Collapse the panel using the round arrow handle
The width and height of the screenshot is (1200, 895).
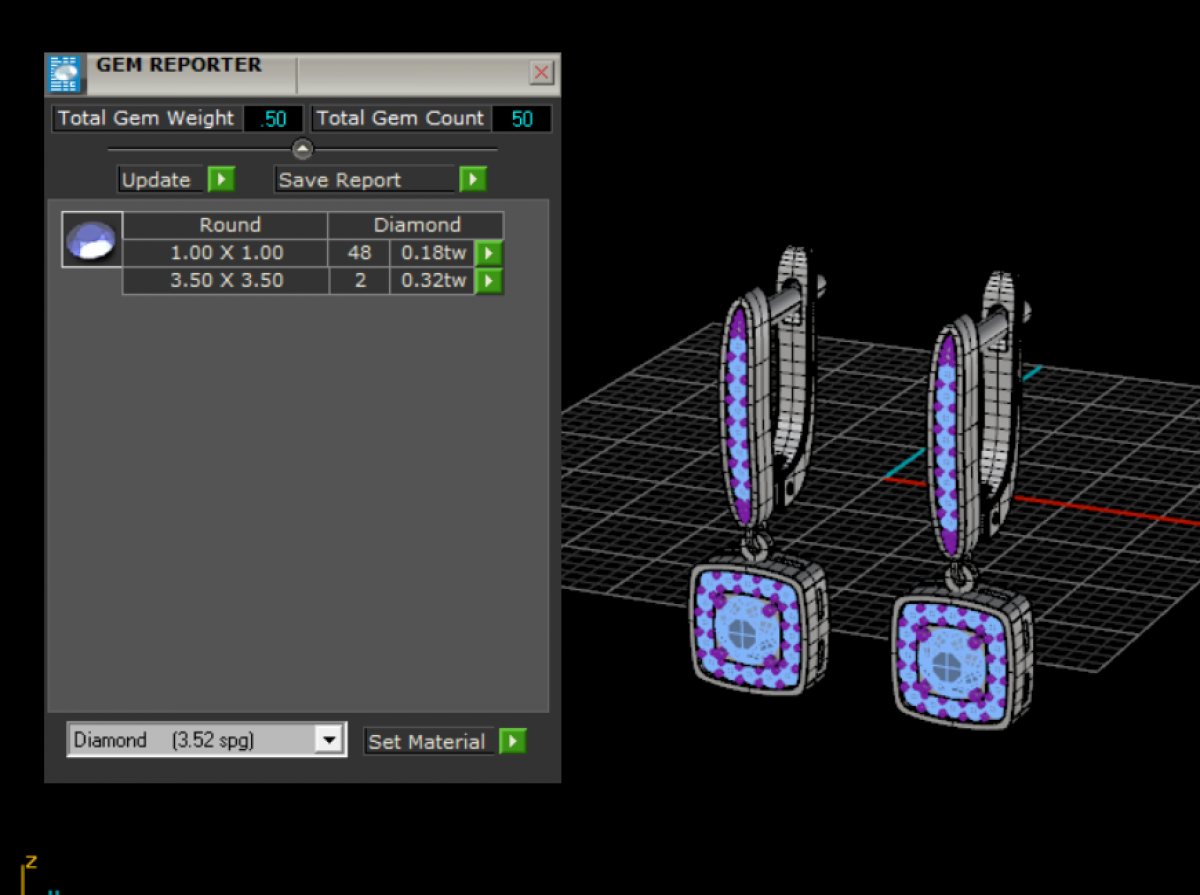pyautogui.click(x=302, y=149)
